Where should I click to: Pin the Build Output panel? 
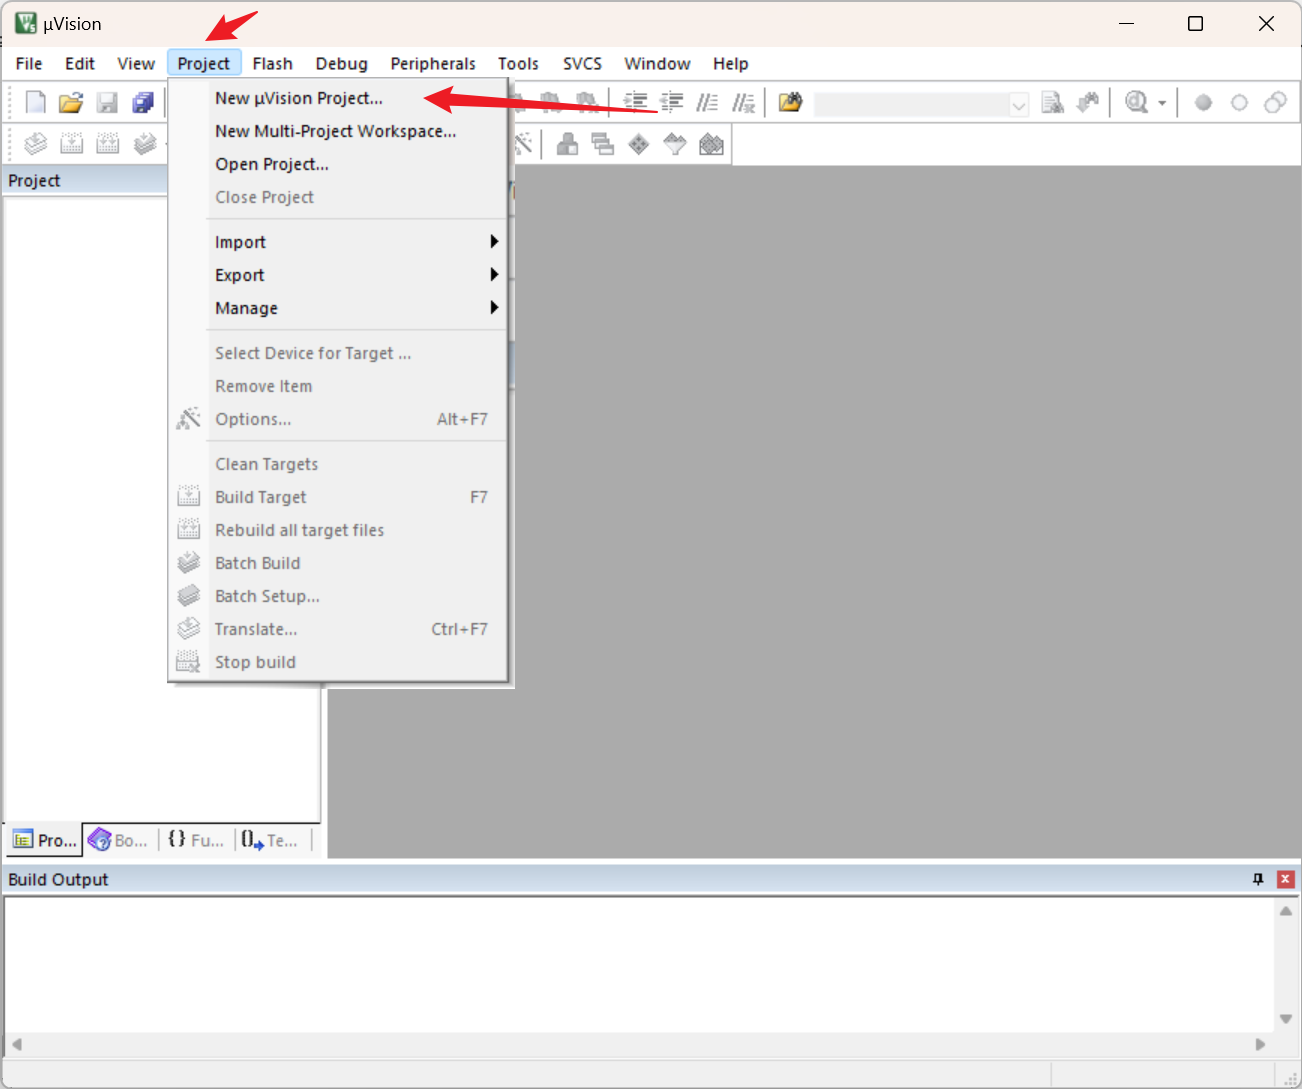1258,879
